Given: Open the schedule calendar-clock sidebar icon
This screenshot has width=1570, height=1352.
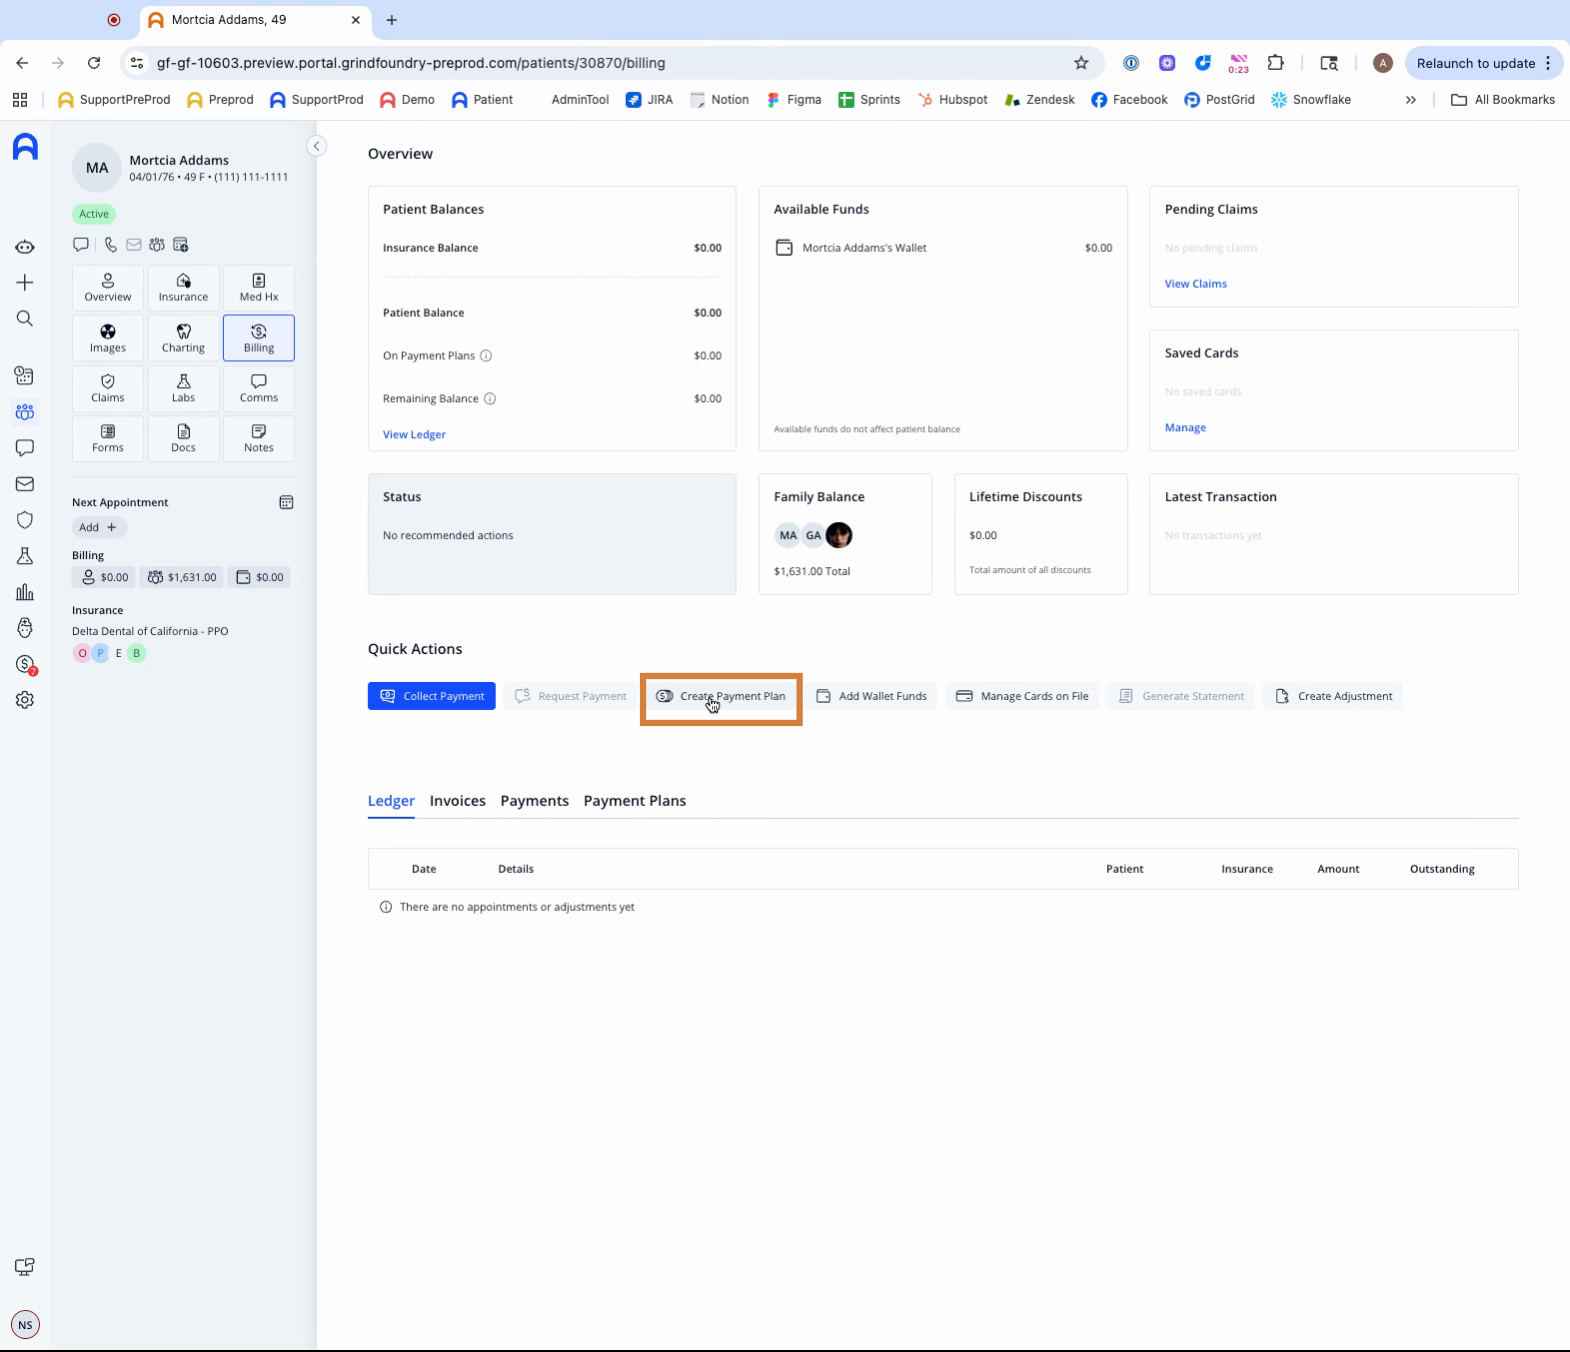Looking at the screenshot, I should point(25,376).
